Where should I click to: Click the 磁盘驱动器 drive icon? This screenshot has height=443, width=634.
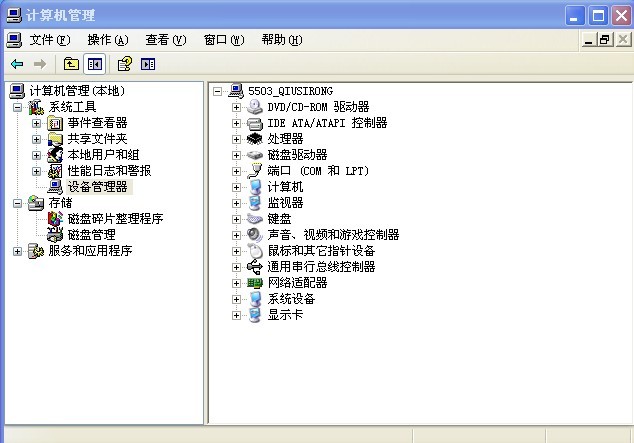255,155
